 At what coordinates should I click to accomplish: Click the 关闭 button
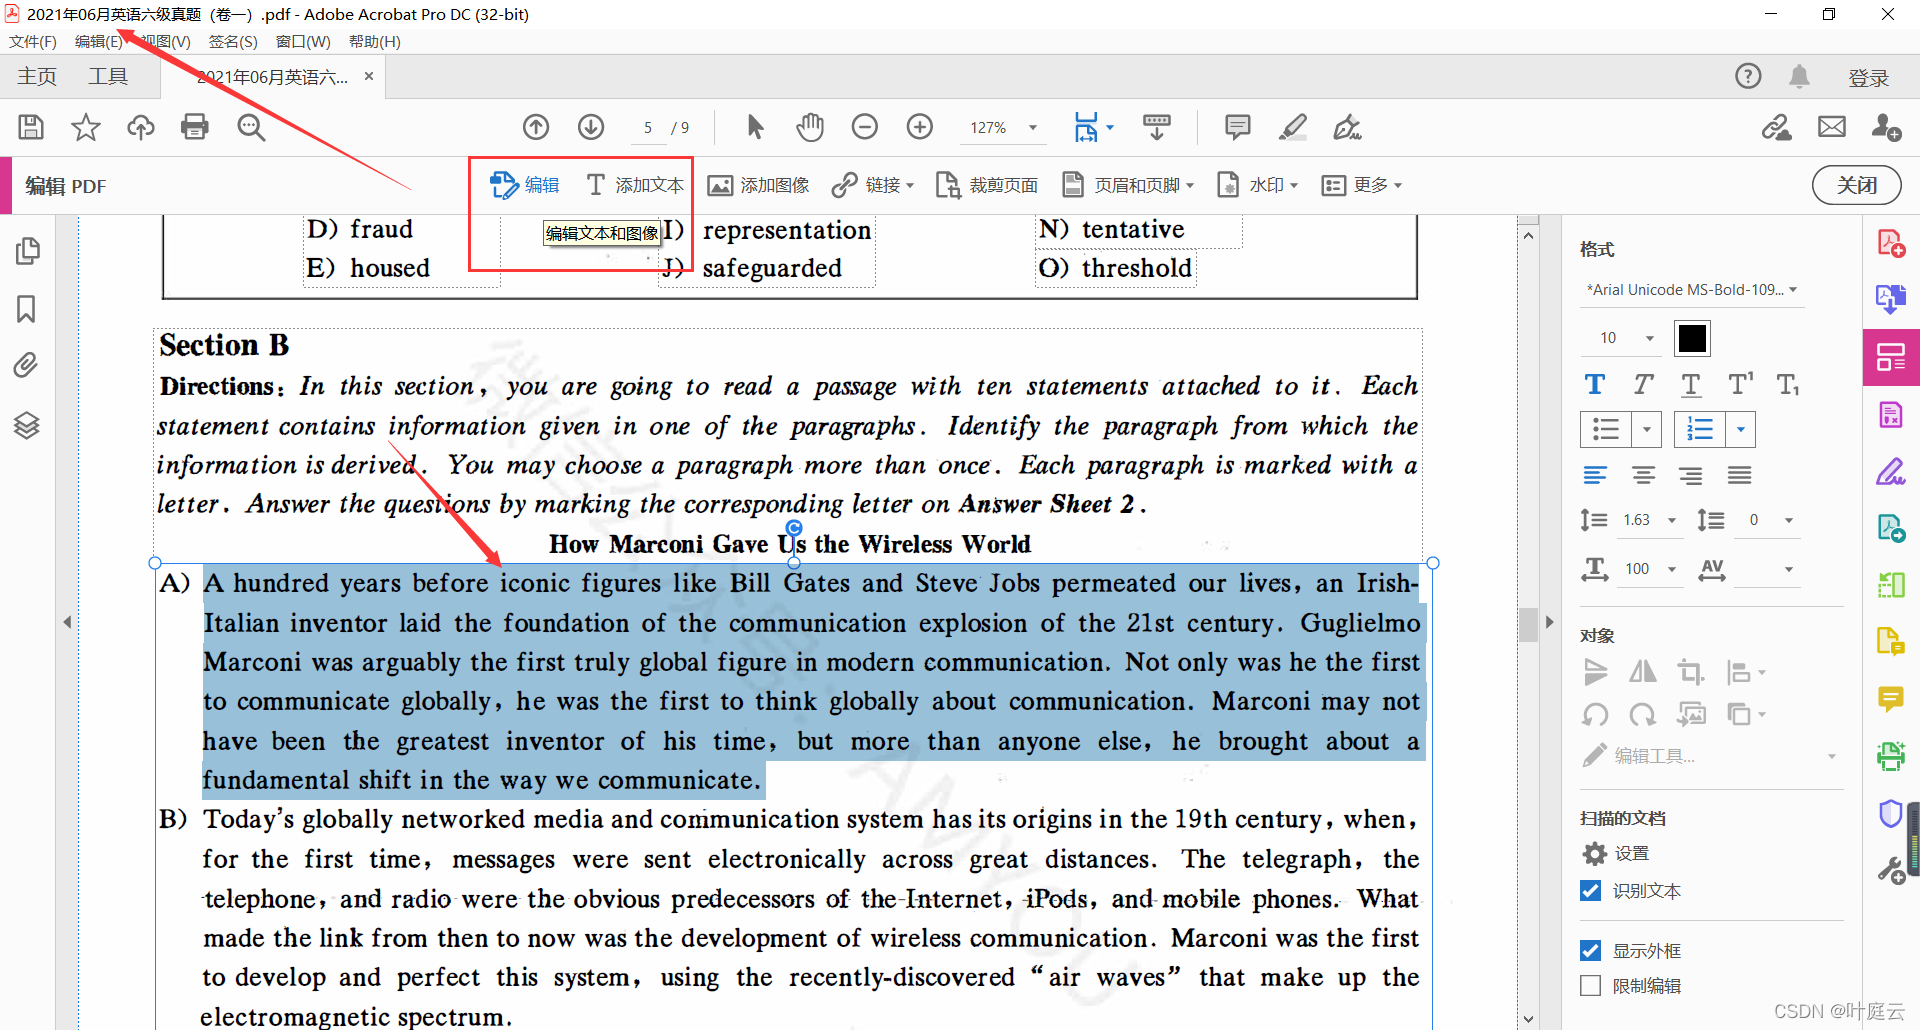click(x=1856, y=185)
